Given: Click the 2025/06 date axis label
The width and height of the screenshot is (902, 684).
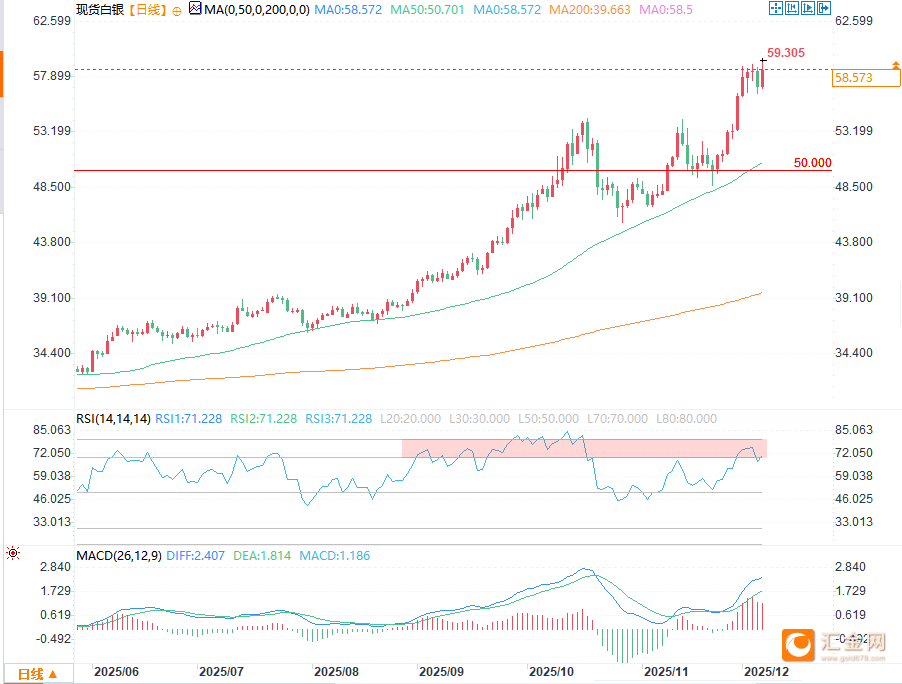Looking at the screenshot, I should (x=116, y=672).
